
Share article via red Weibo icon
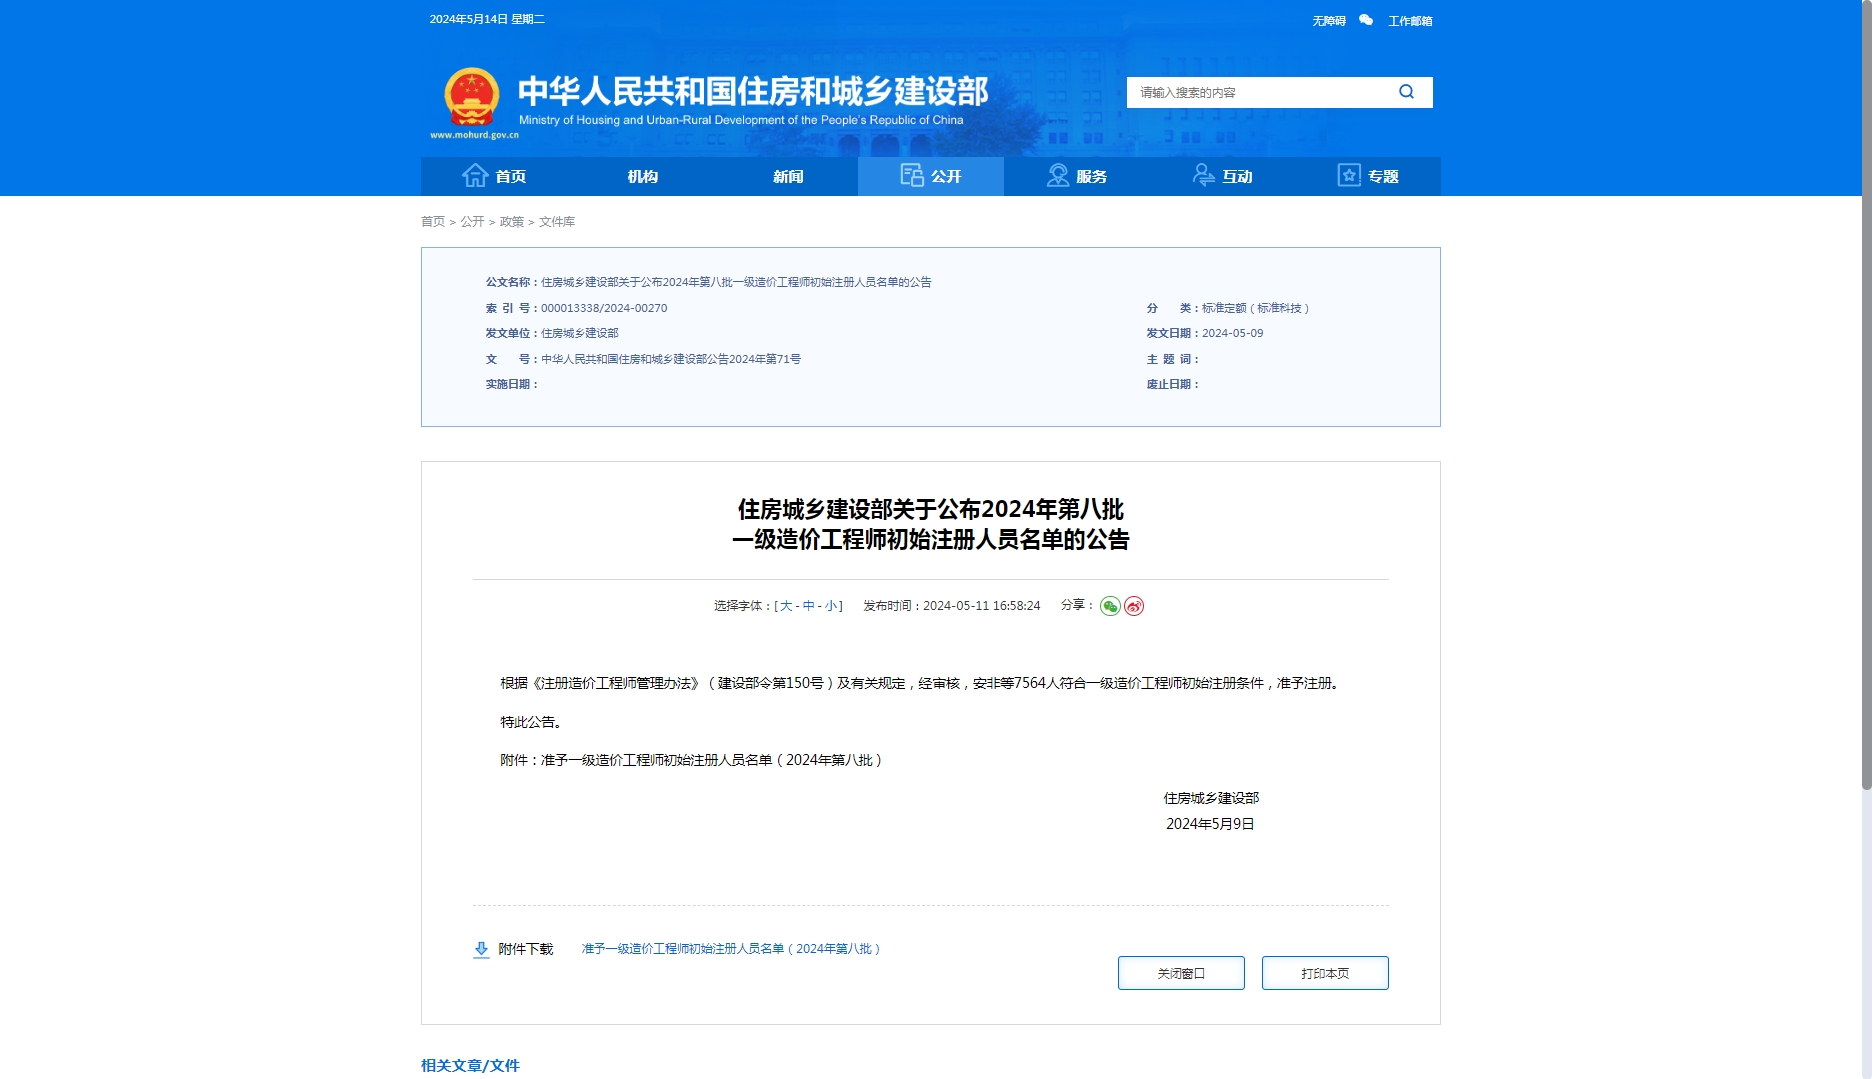(1134, 606)
